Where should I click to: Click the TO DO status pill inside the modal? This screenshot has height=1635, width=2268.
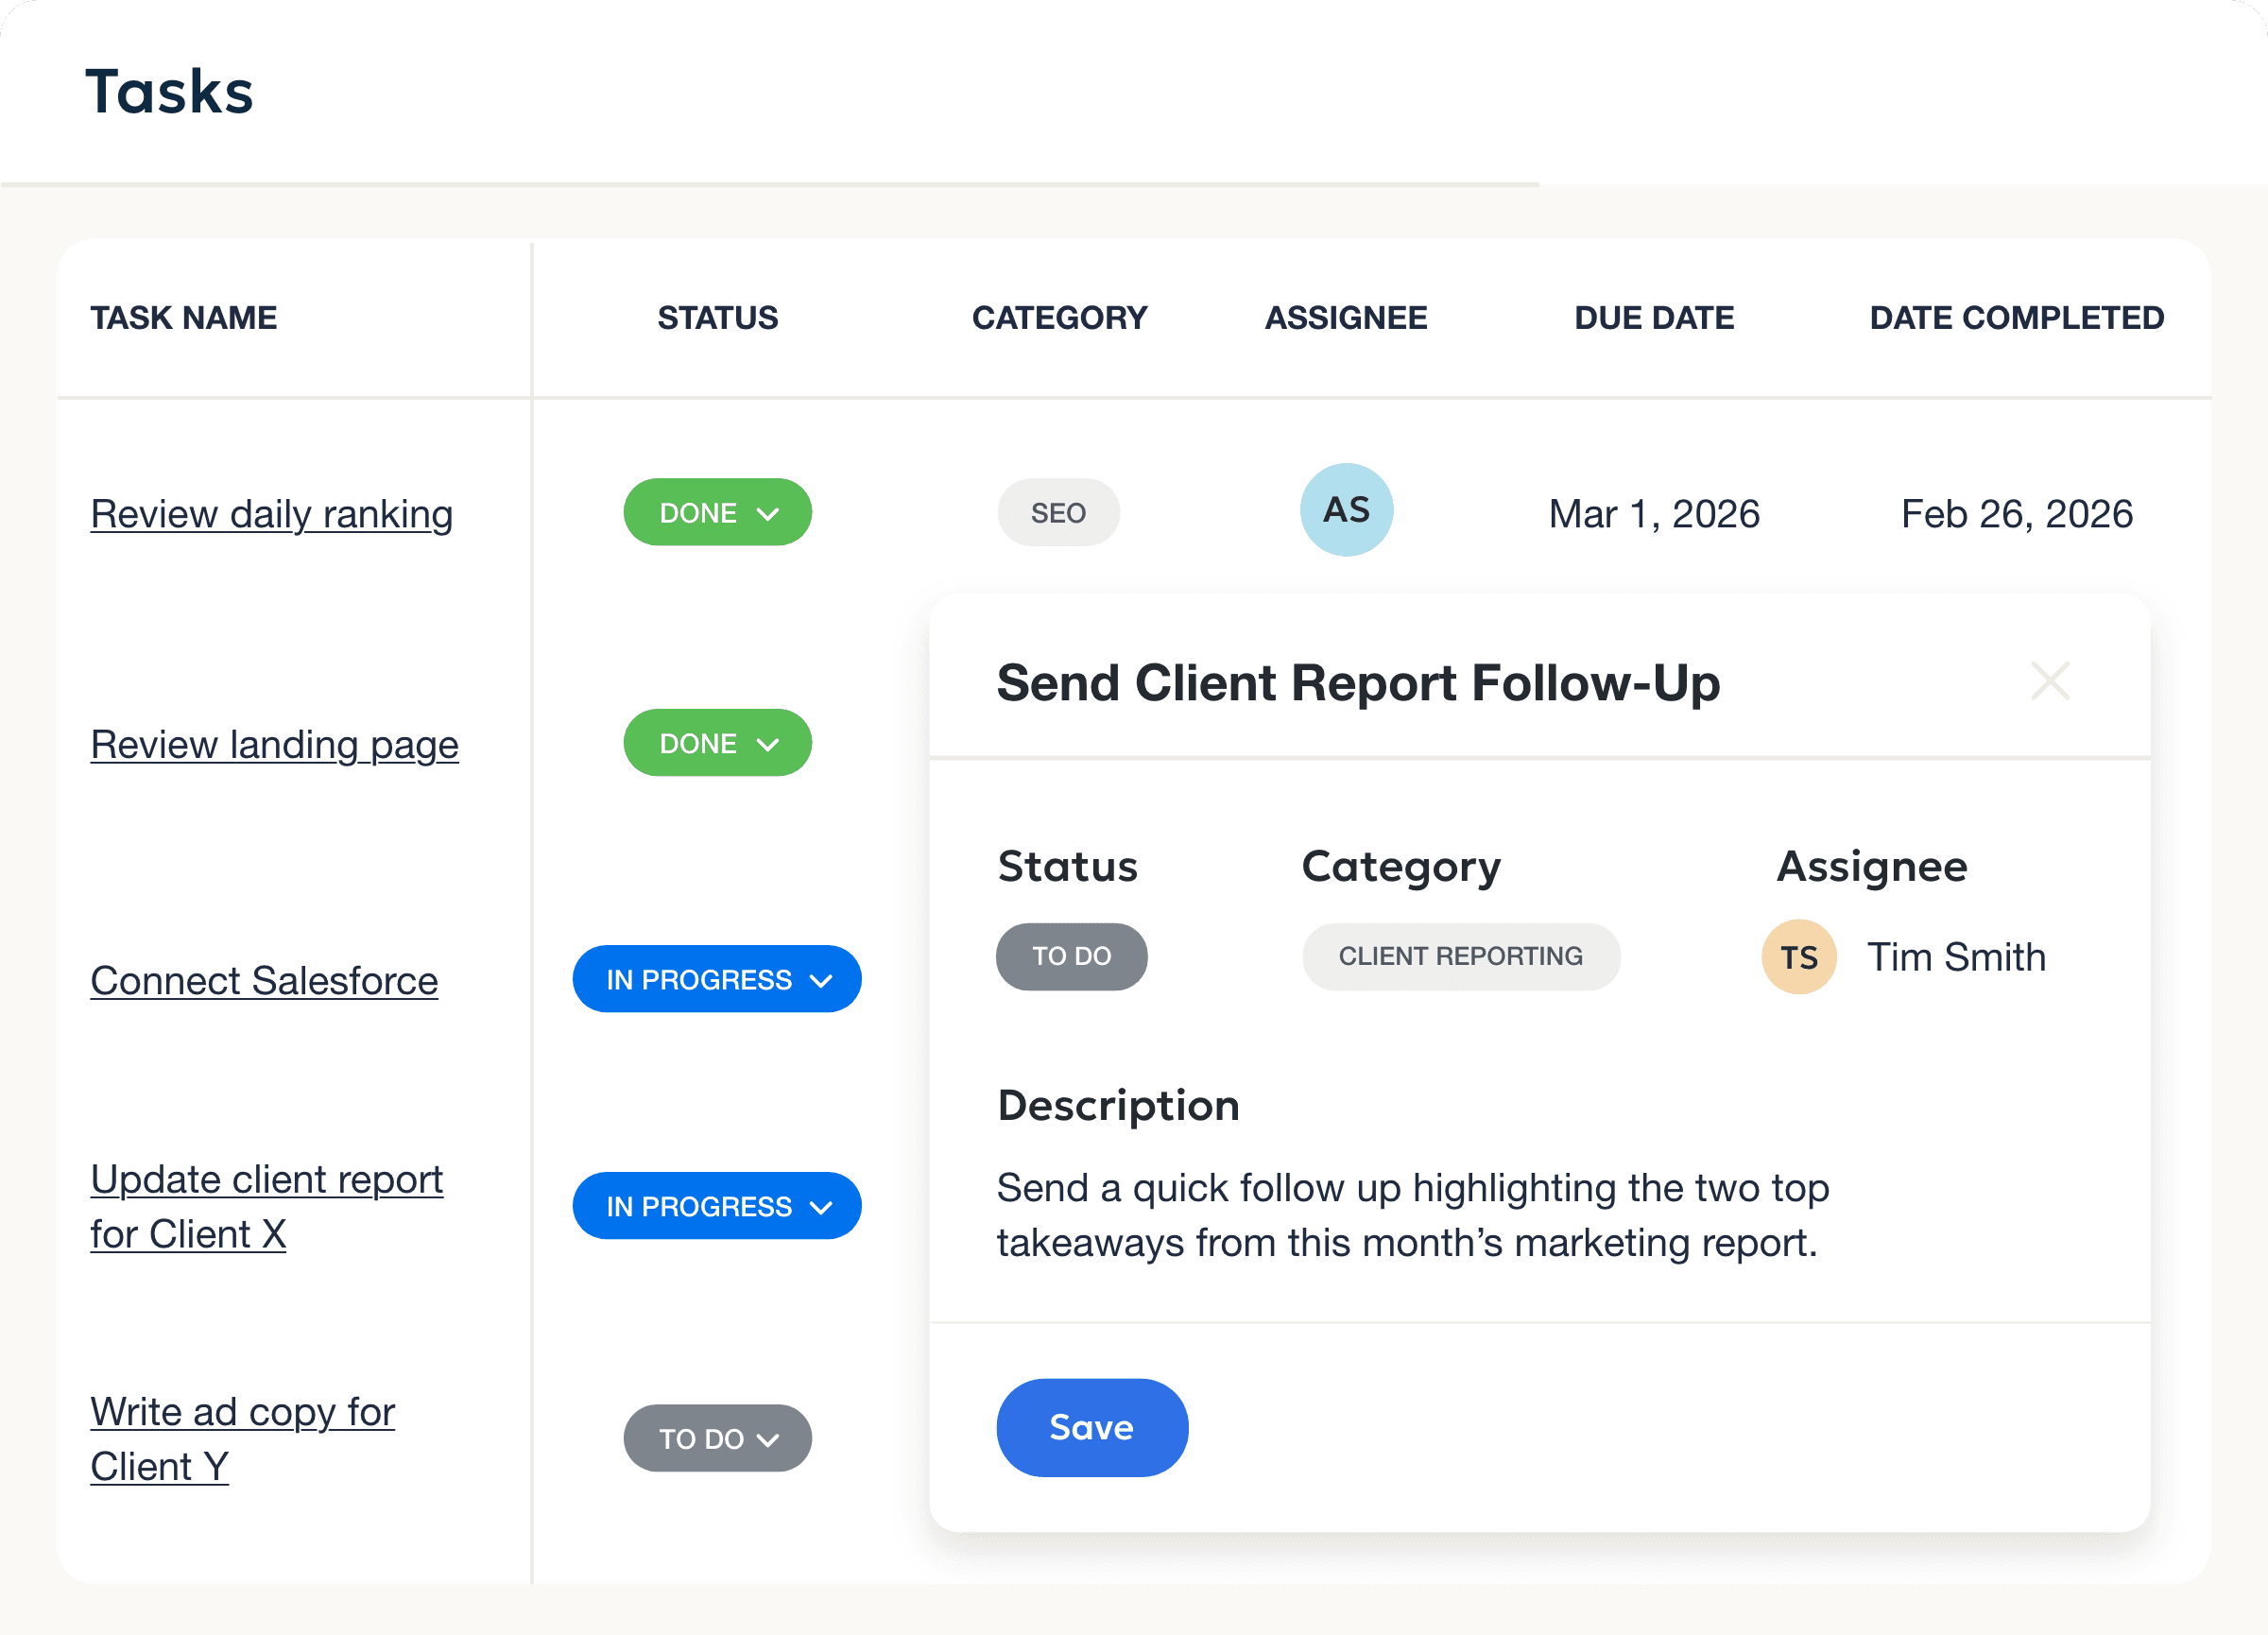click(x=1071, y=956)
